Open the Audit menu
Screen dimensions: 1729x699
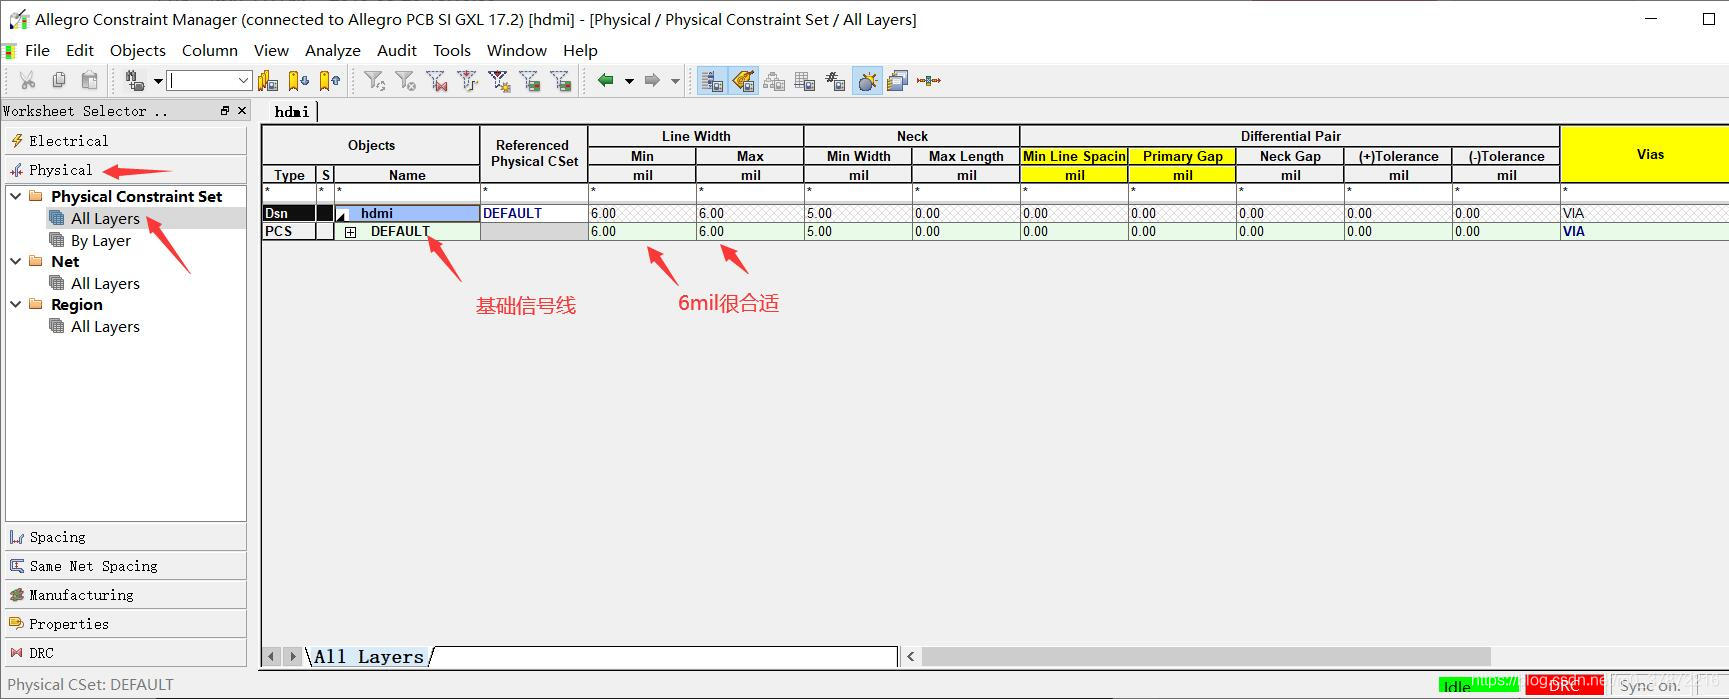(x=396, y=51)
